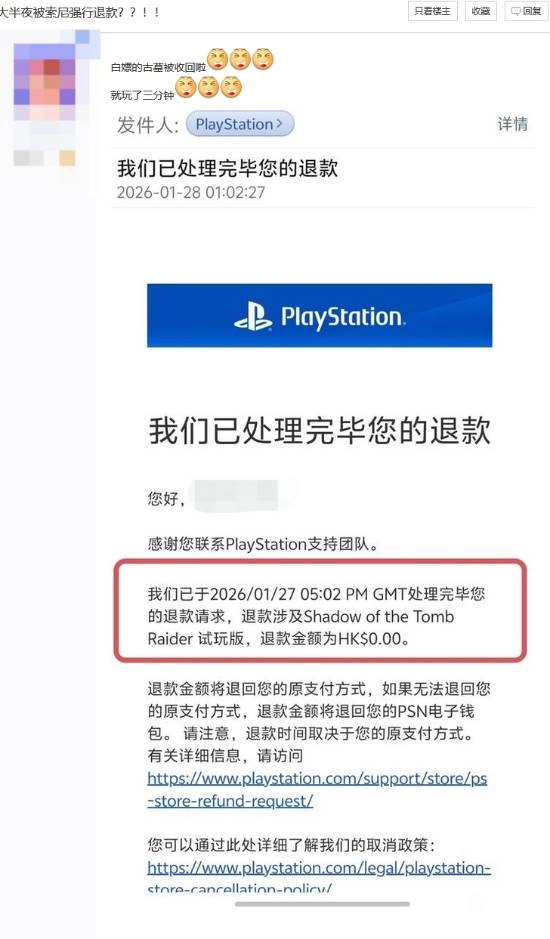Image resolution: width=550 pixels, height=939 pixels.
Task: Expand the PlayStation sender chip
Action: (x=240, y=124)
